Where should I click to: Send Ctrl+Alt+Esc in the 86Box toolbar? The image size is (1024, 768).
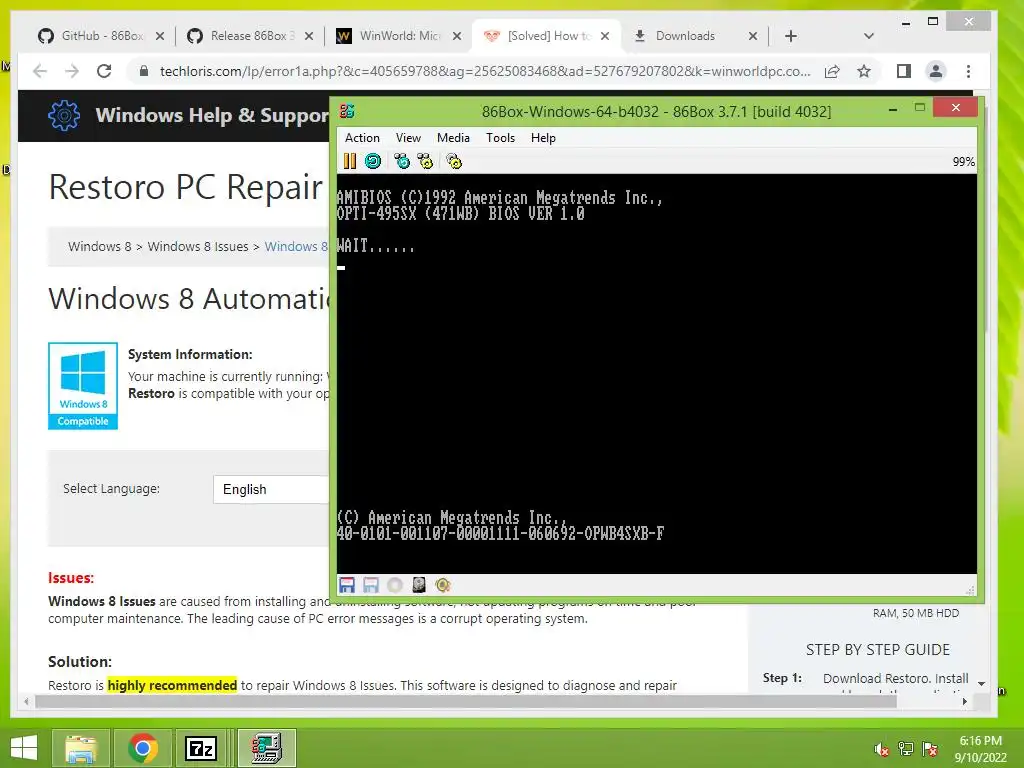(425, 161)
